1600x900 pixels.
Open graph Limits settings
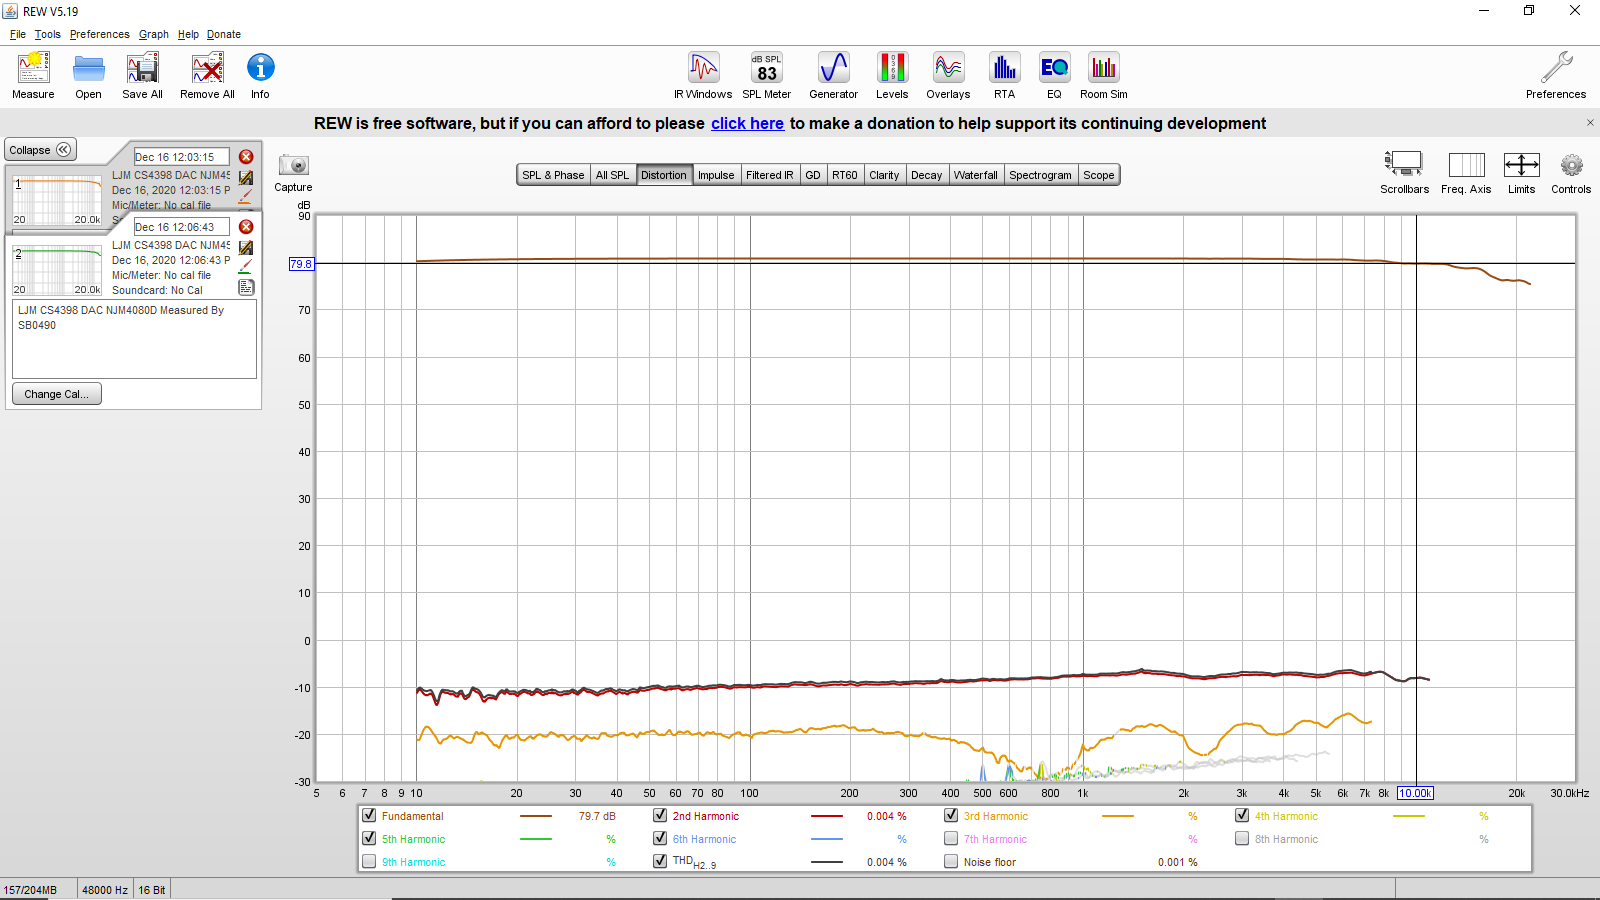pyautogui.click(x=1521, y=172)
